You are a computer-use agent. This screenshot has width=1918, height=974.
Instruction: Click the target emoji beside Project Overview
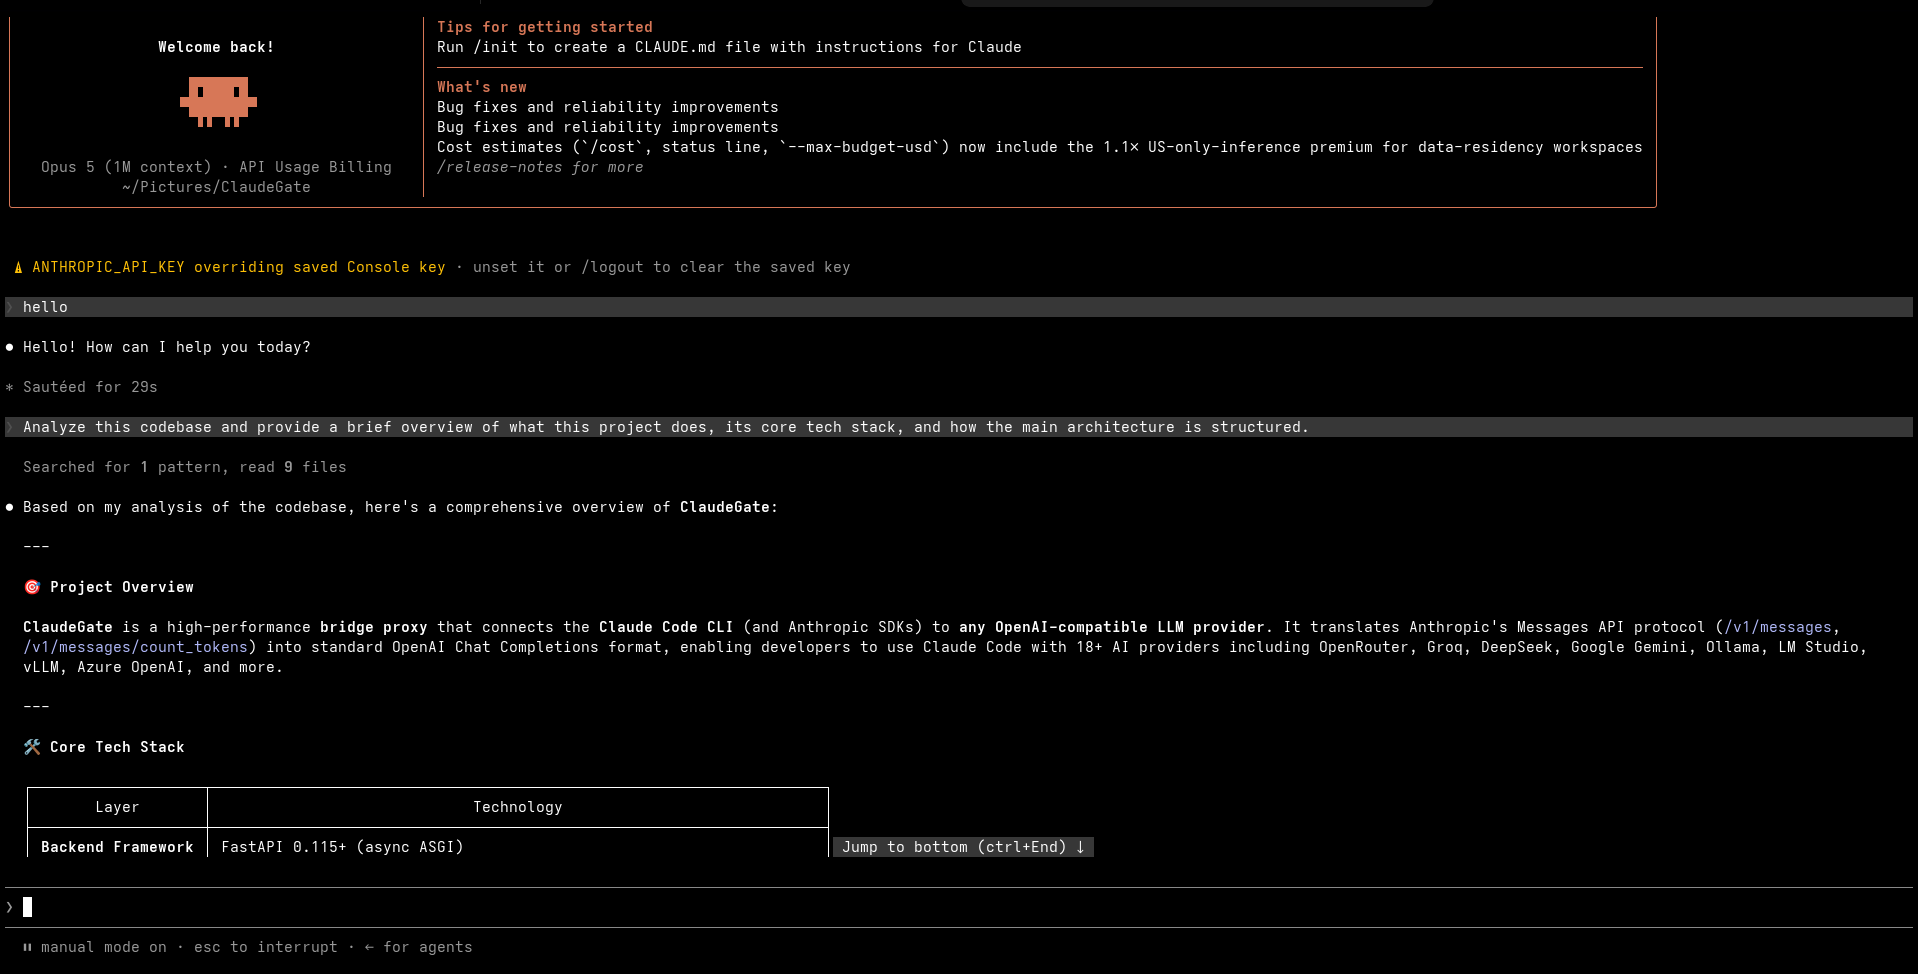32,587
